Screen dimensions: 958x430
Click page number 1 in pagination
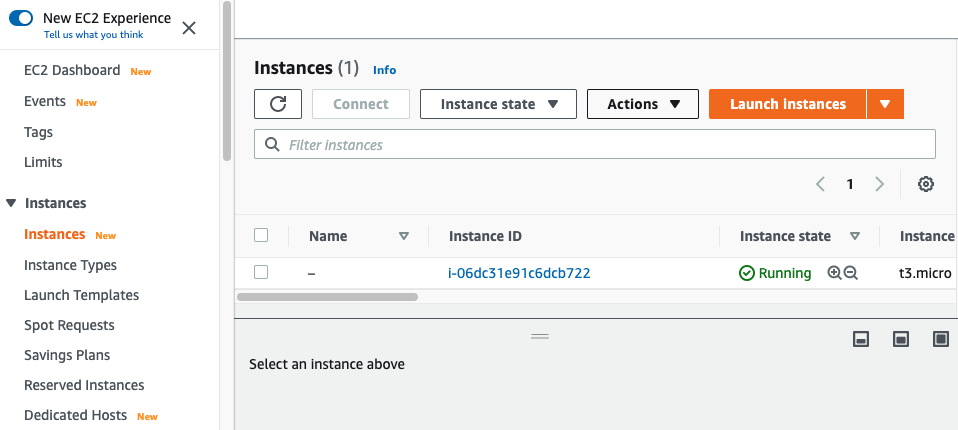point(850,184)
